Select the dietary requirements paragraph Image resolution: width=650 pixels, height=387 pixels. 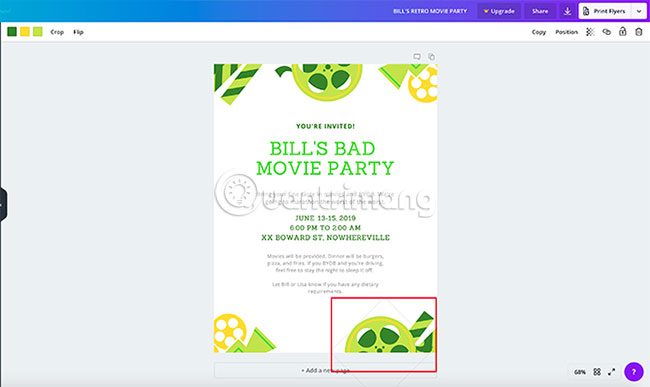[x=325, y=288]
